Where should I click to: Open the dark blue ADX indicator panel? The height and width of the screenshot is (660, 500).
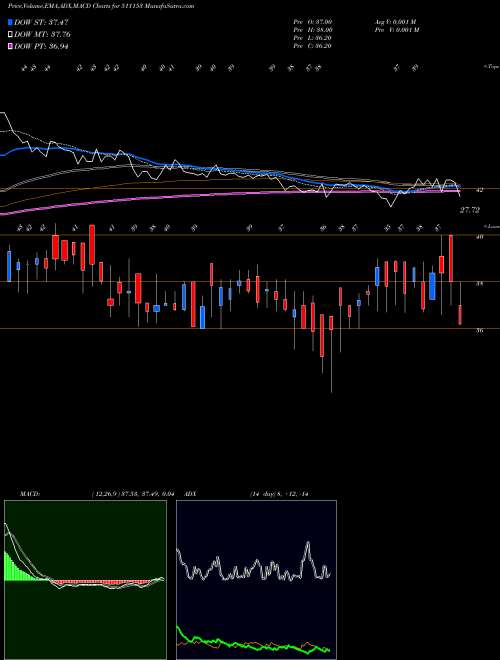tap(256, 580)
